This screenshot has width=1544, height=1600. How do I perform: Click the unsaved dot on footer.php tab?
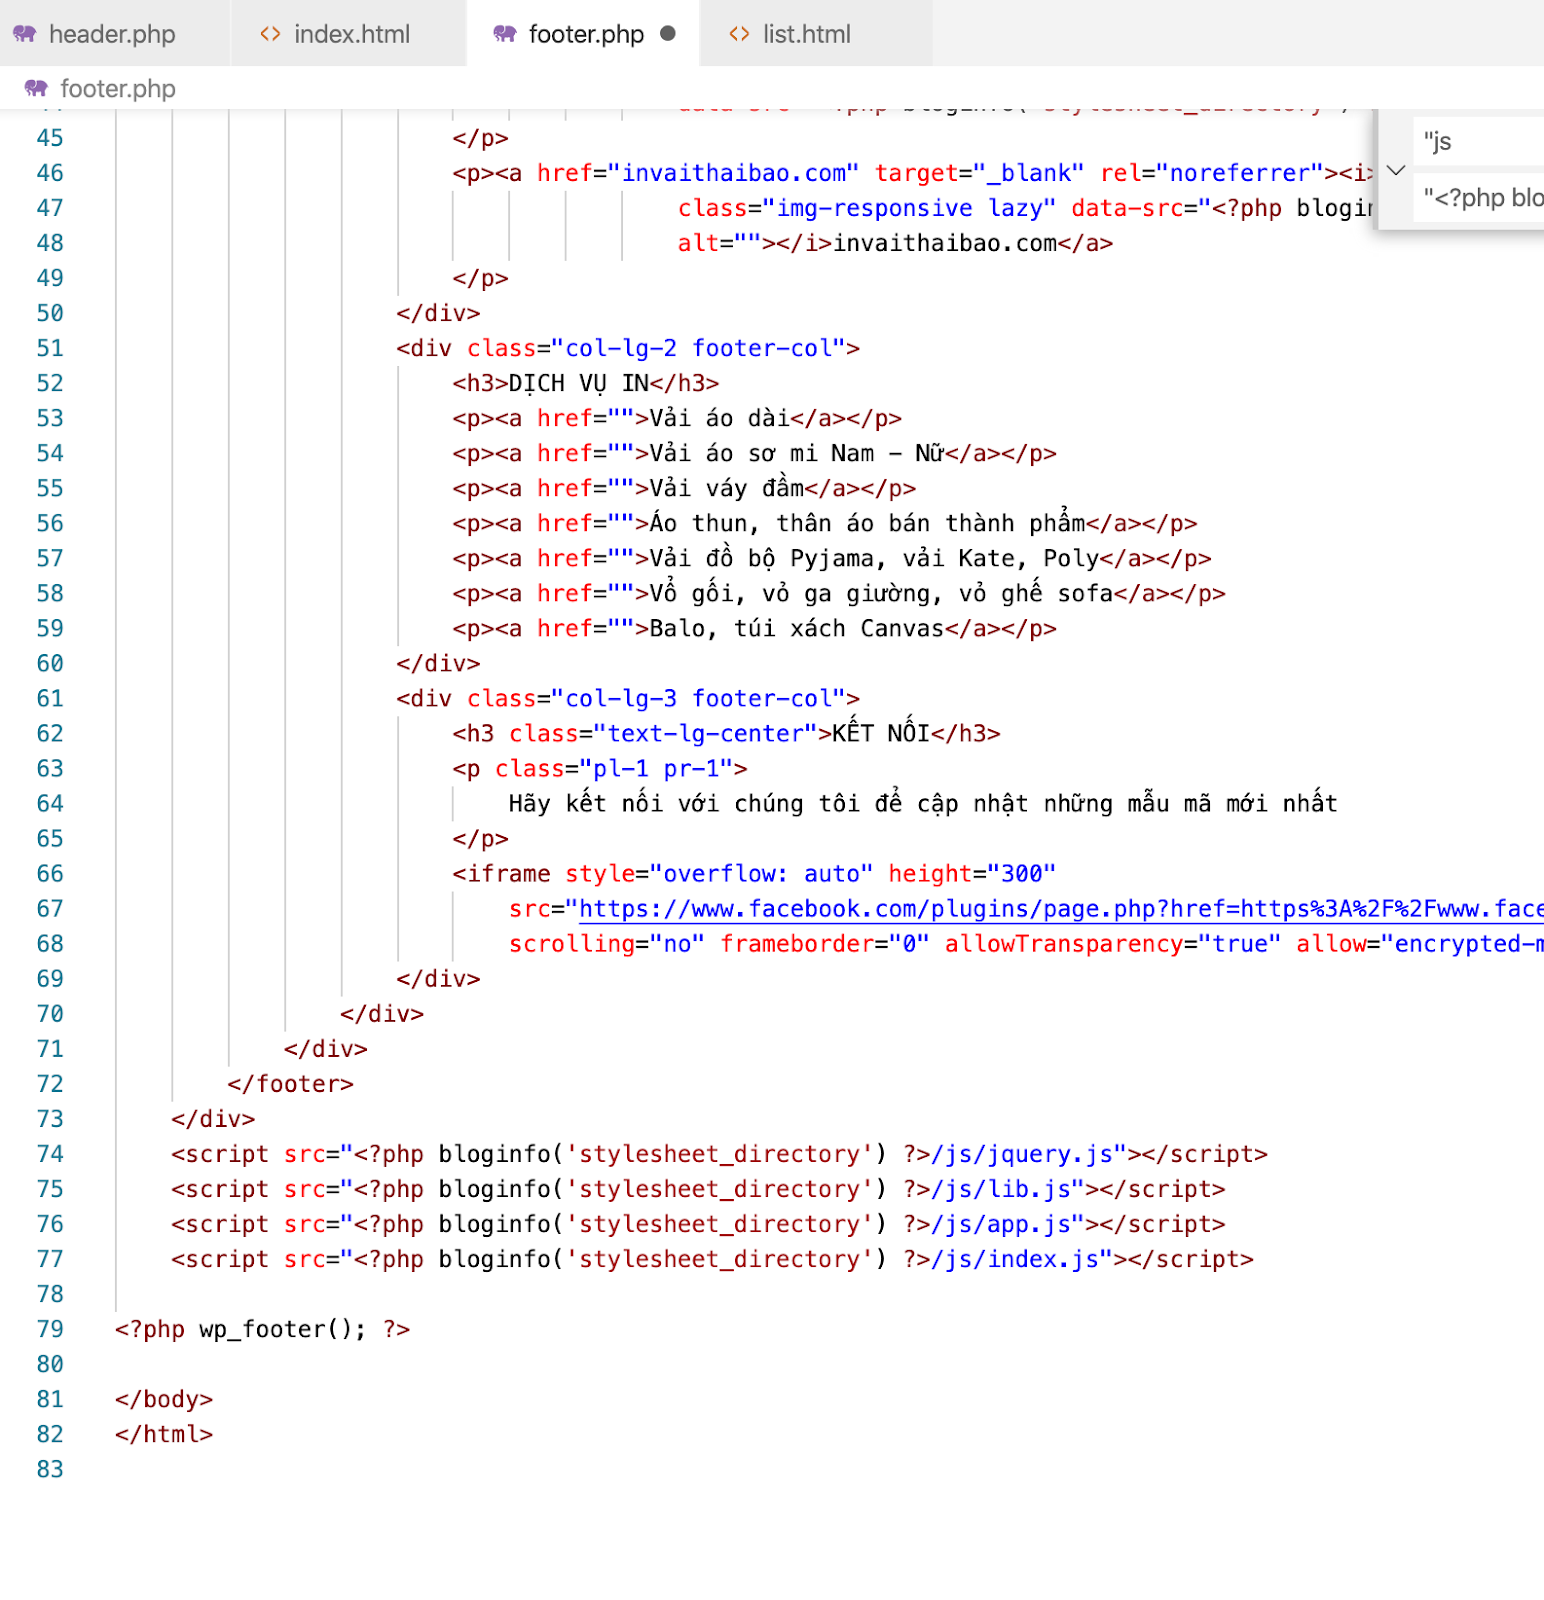pyautogui.click(x=668, y=34)
